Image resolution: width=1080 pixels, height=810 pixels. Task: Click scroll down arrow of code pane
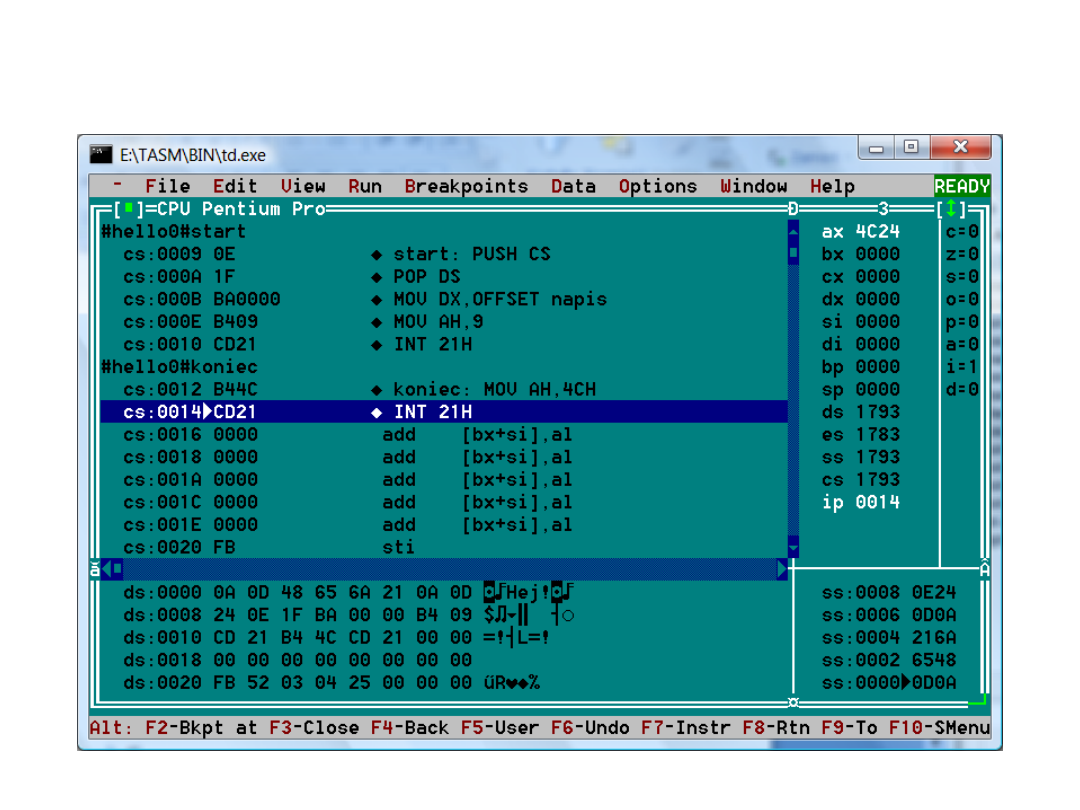coord(793,547)
